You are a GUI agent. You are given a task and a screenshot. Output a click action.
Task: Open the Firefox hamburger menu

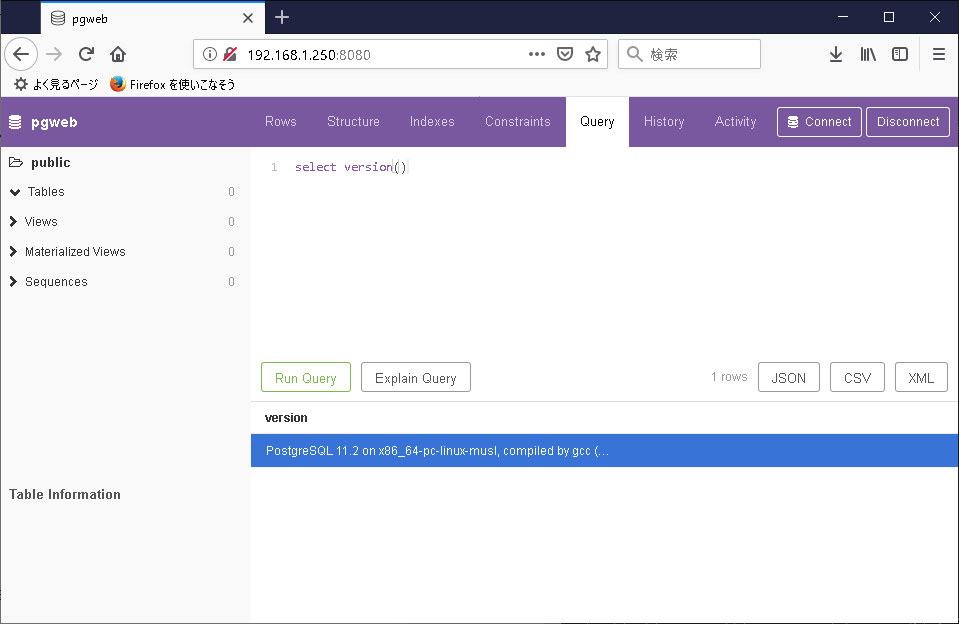(x=938, y=54)
